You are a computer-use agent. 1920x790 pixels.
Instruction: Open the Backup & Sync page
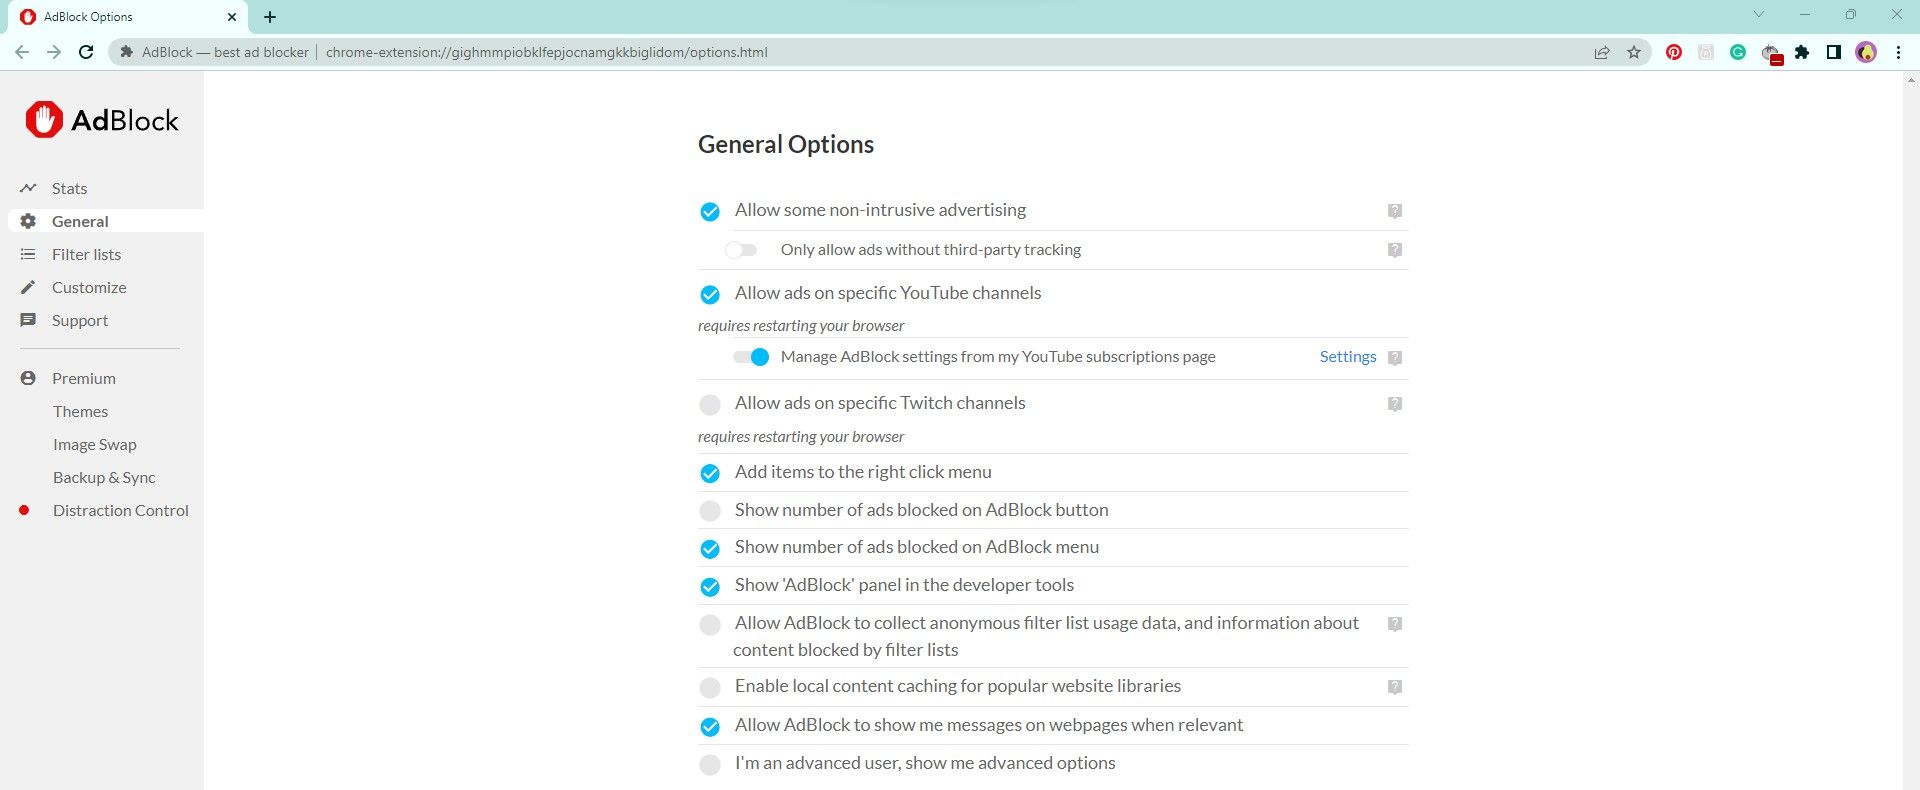(104, 477)
